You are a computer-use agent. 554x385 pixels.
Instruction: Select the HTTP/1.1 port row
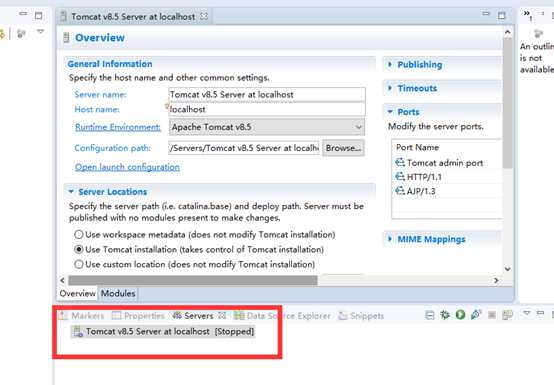[446, 177]
